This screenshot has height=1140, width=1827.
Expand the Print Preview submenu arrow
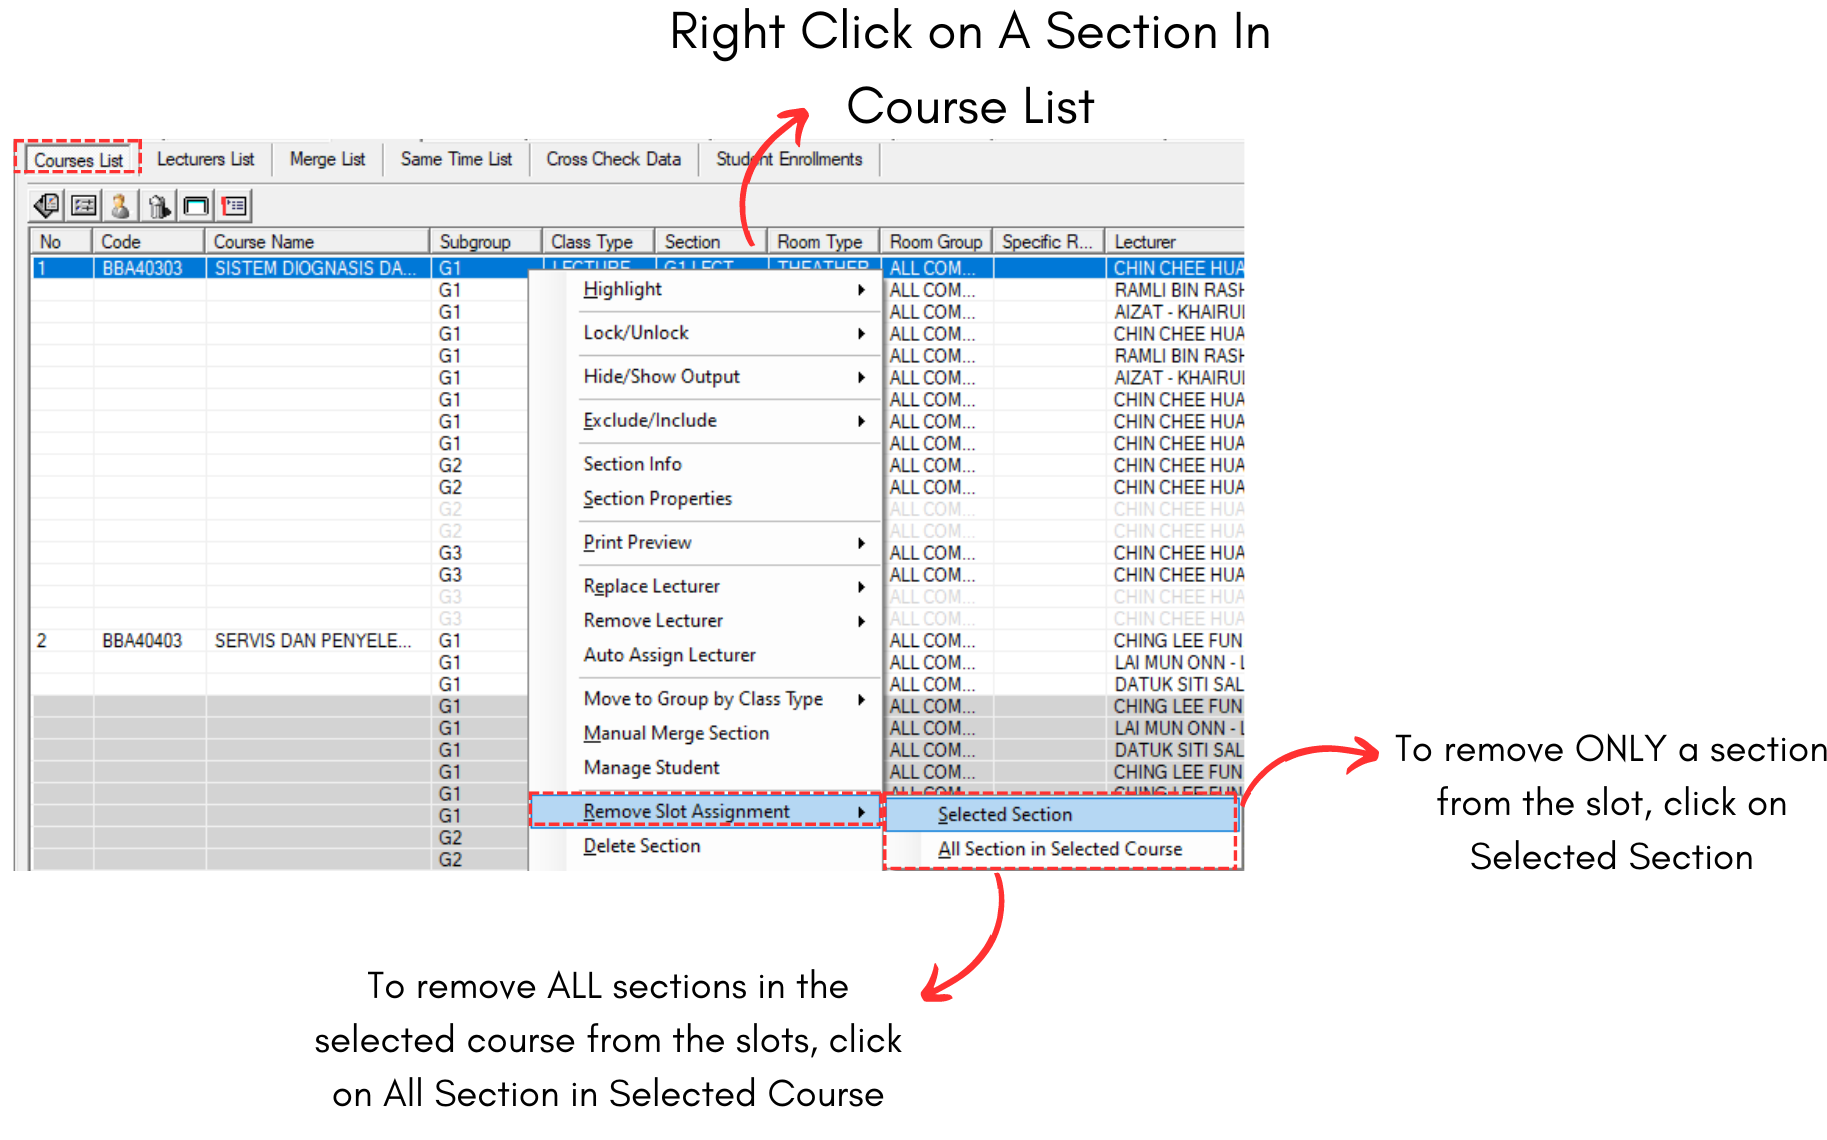(860, 543)
